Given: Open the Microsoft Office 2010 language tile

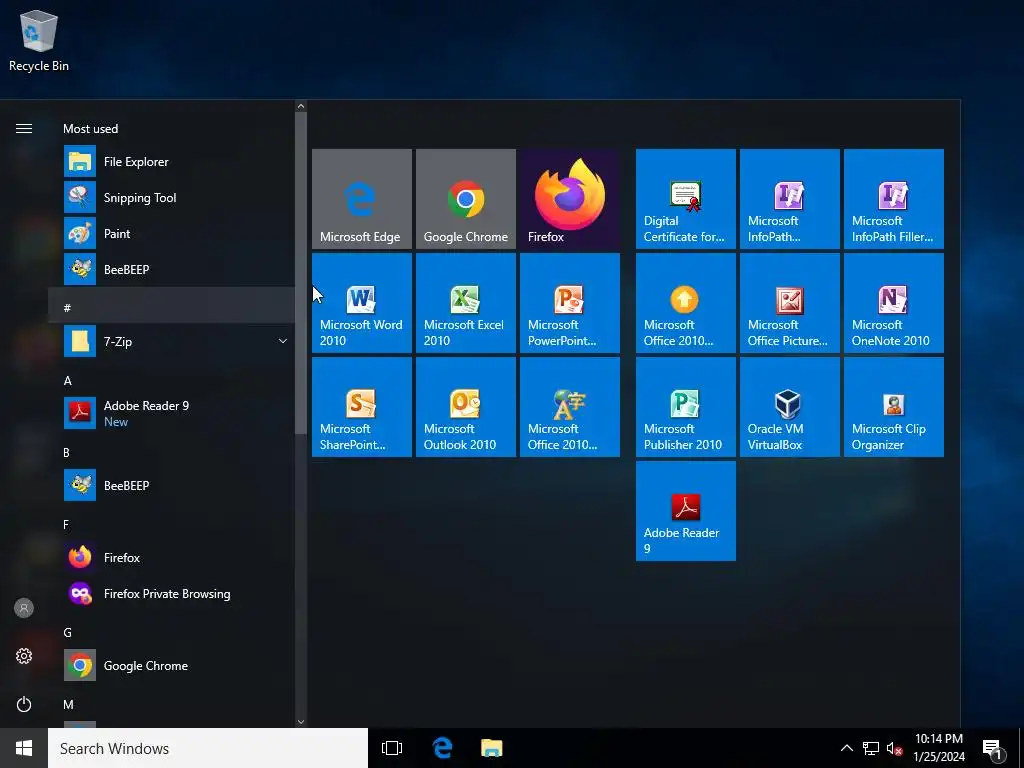Looking at the screenshot, I should pyautogui.click(x=569, y=406).
